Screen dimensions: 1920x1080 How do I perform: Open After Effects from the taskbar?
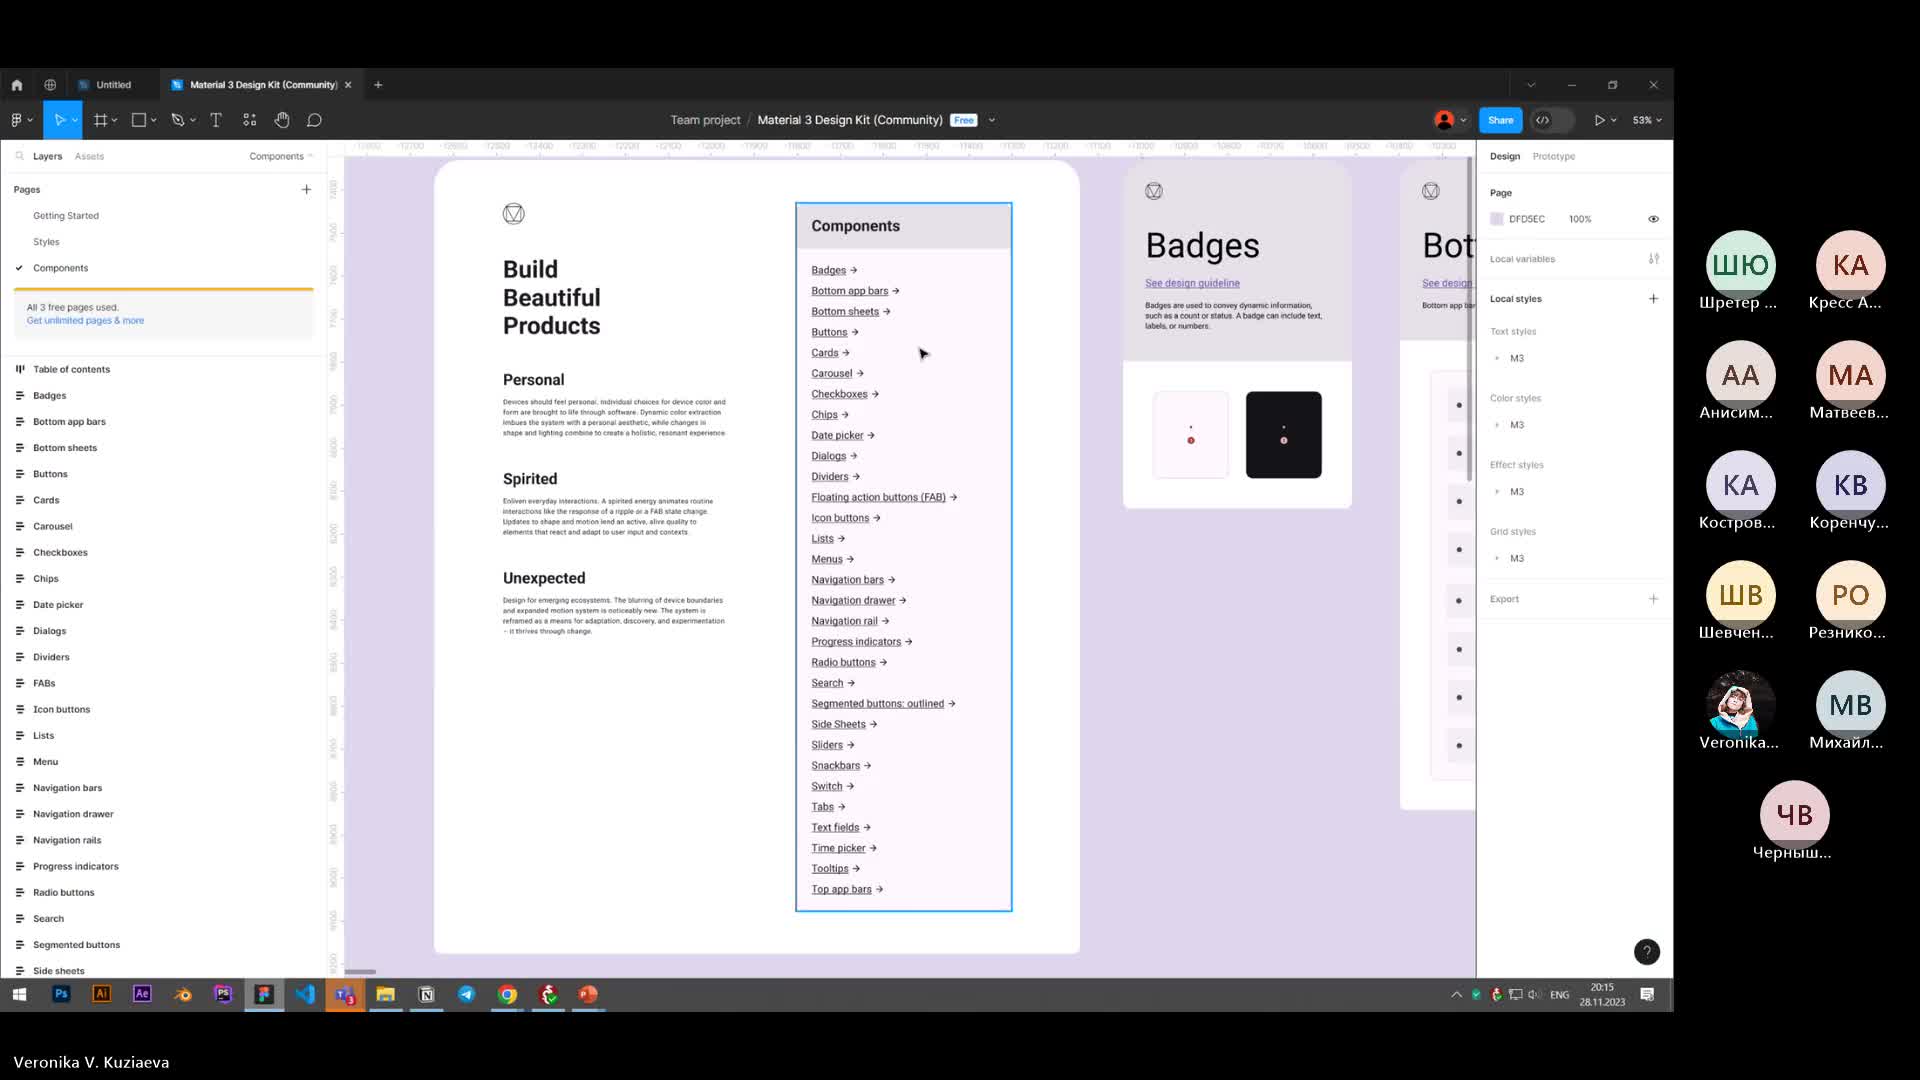tap(142, 994)
